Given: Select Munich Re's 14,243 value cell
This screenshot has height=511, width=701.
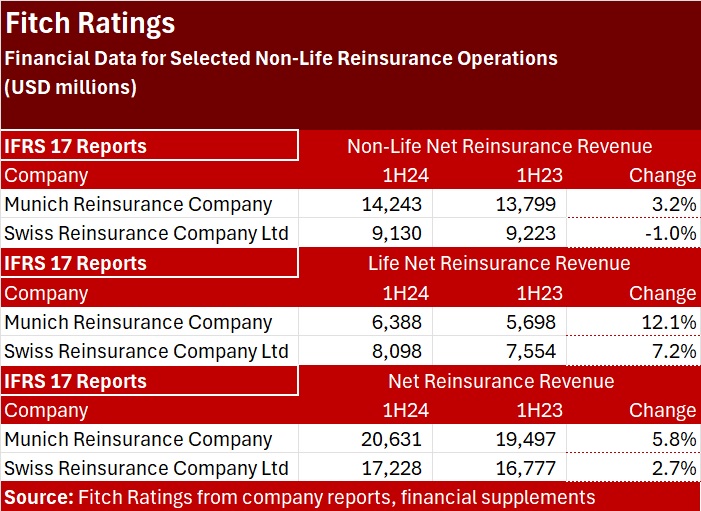Looking at the screenshot, I should pos(394,204).
